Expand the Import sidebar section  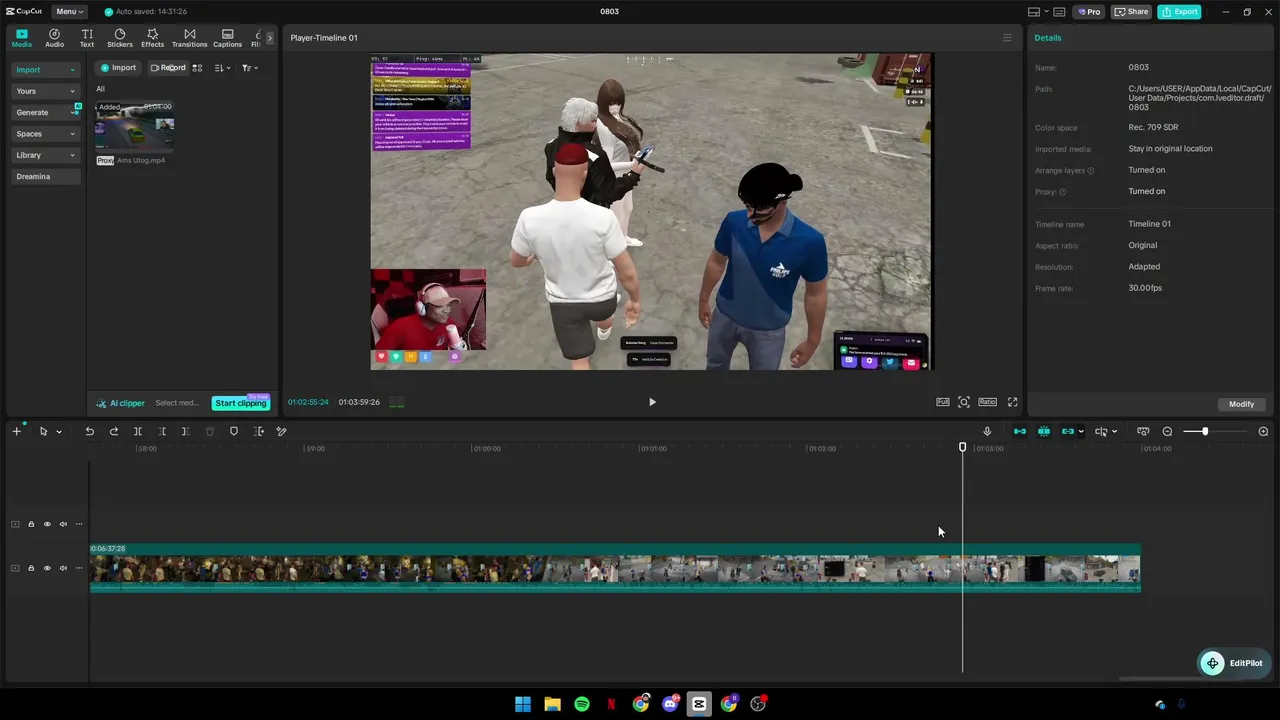45,70
